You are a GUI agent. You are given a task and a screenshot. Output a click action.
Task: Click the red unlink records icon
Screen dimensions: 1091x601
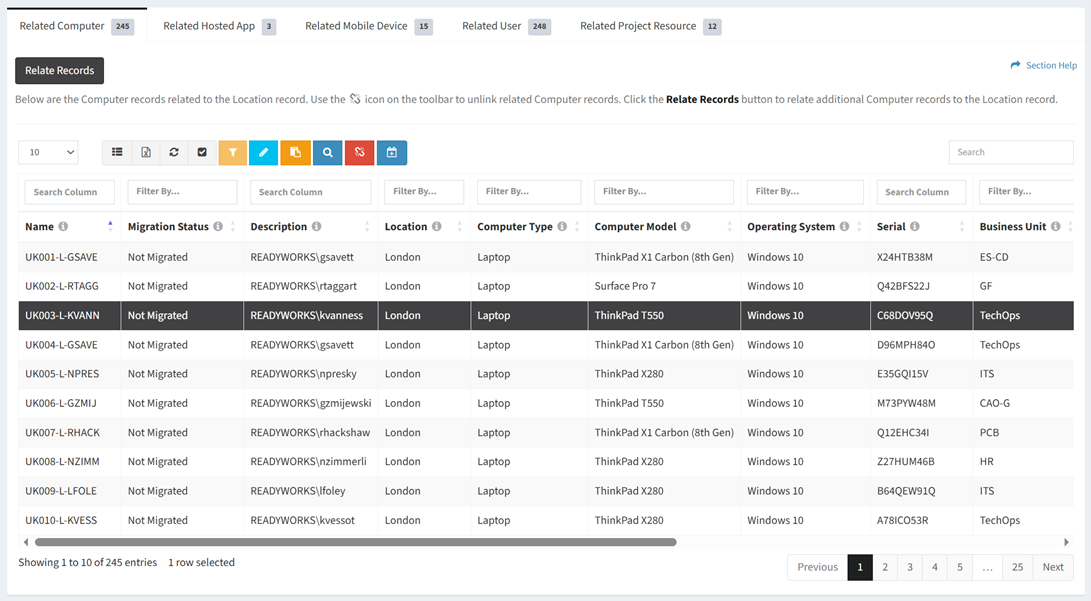click(x=359, y=152)
